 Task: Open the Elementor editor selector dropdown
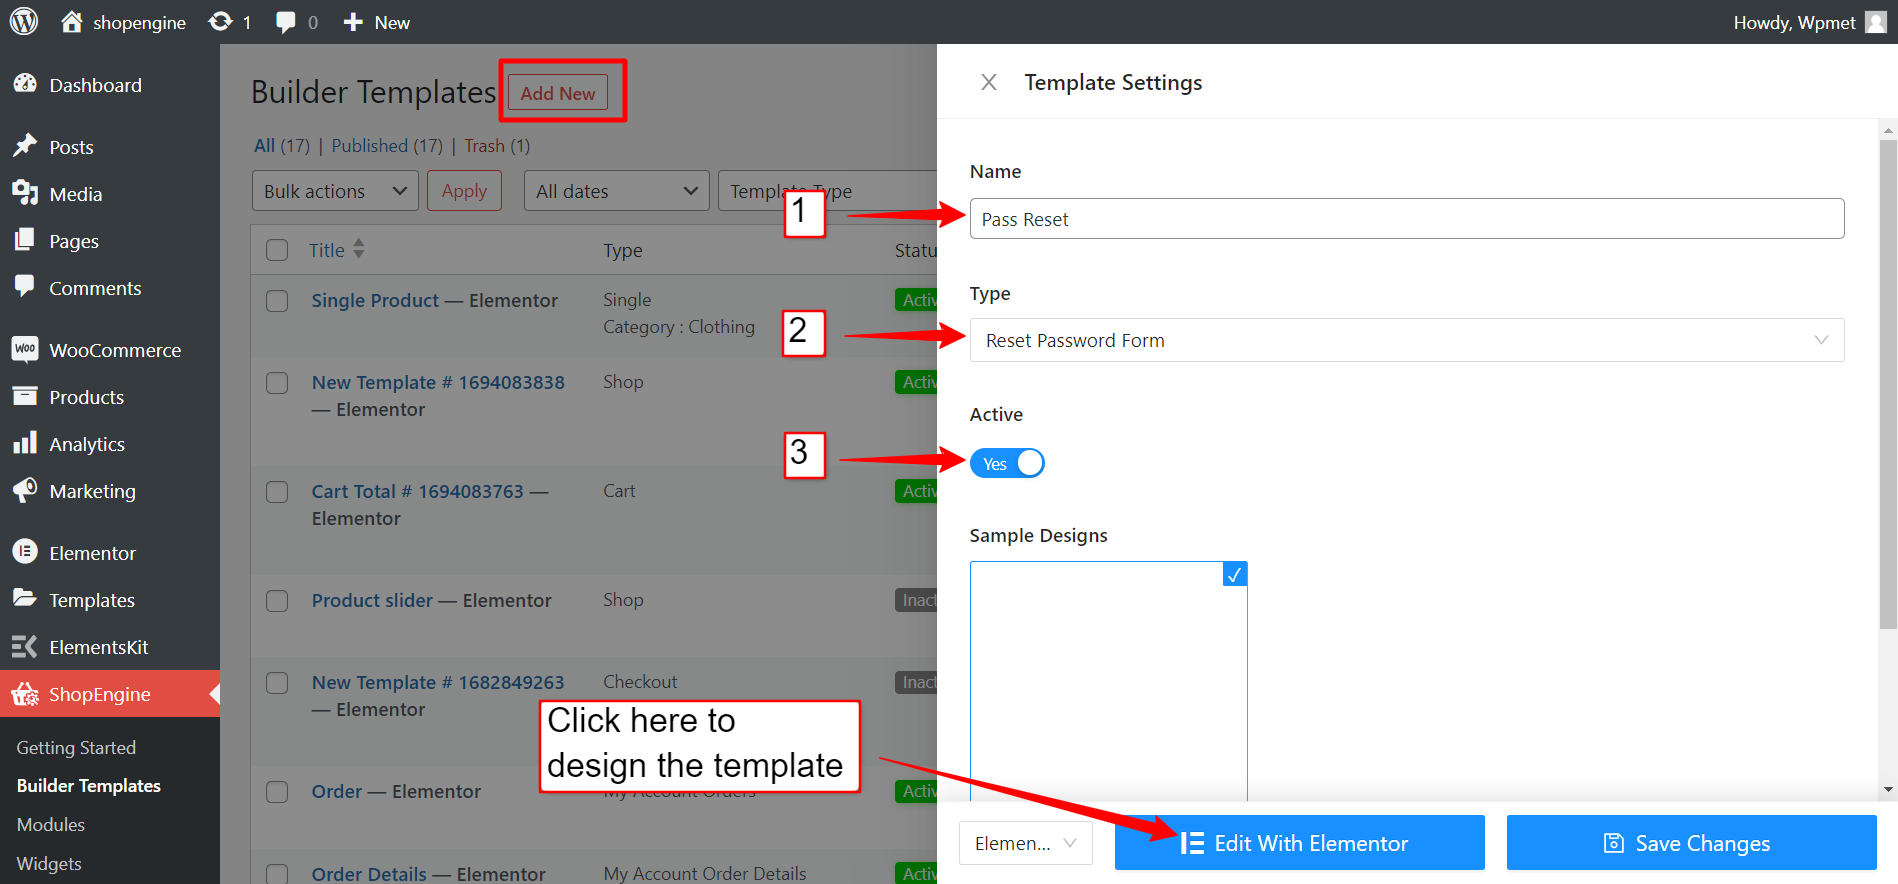point(1026,843)
